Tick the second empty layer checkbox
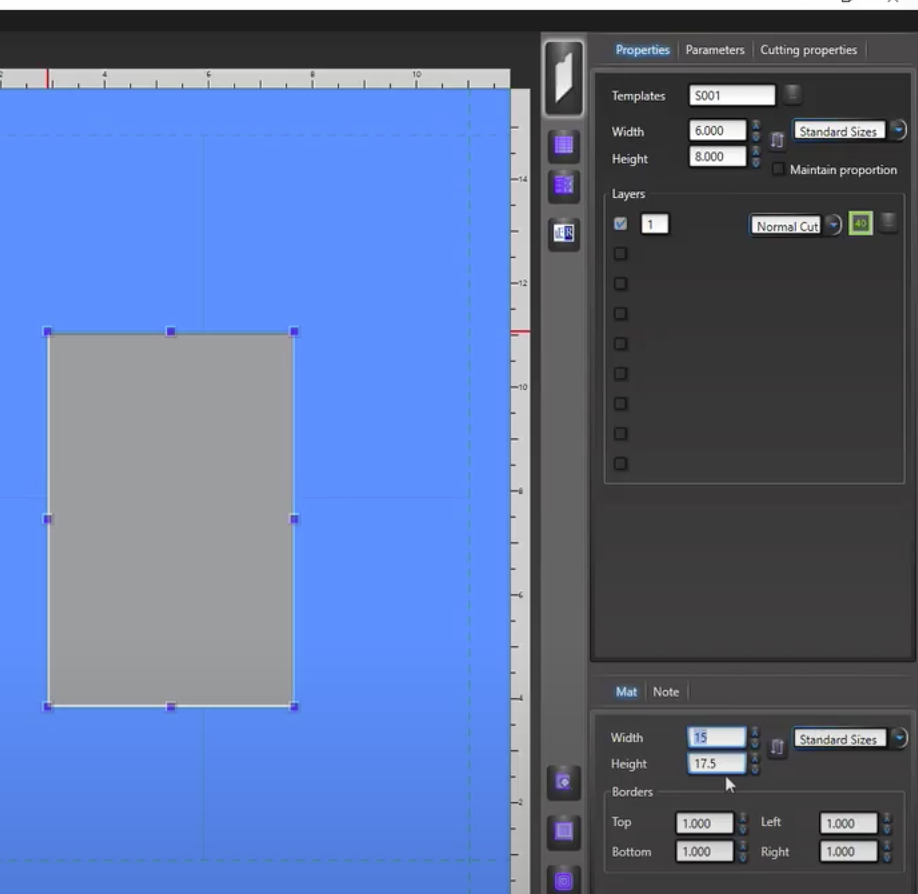 [620, 284]
